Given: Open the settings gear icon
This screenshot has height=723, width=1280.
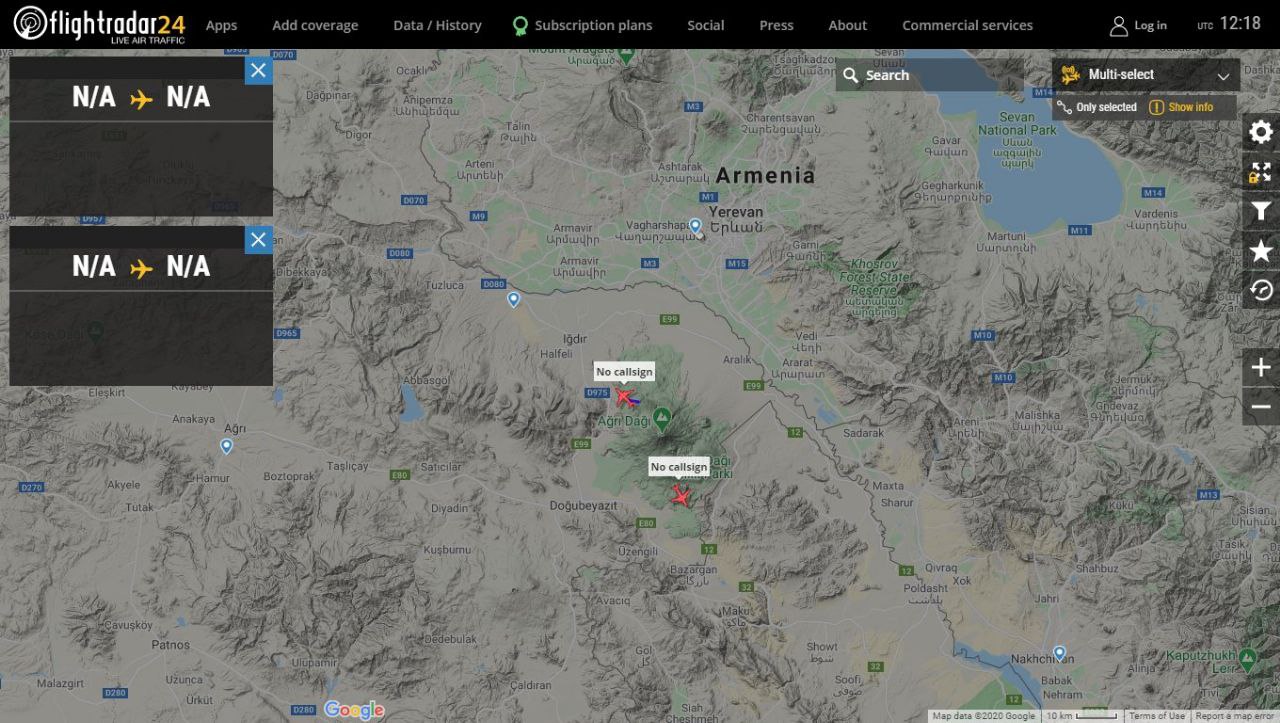Looking at the screenshot, I should [1261, 132].
